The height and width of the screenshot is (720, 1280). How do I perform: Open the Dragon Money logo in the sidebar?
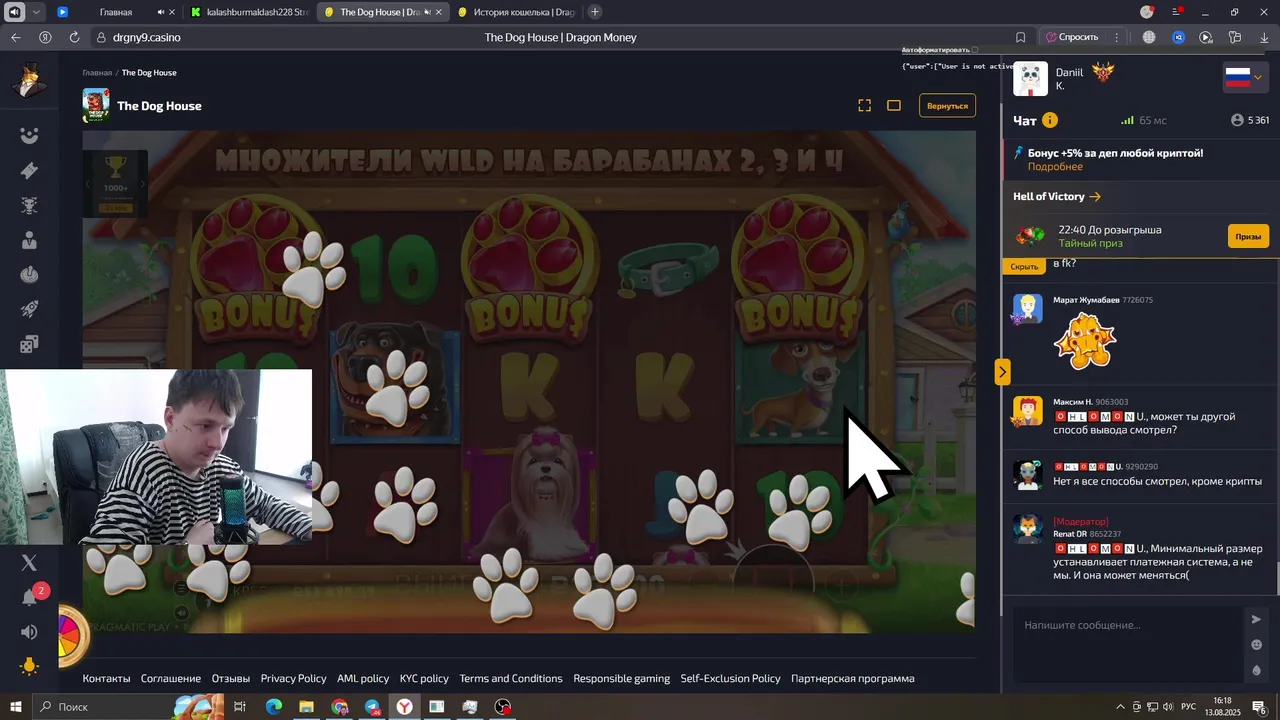29,80
